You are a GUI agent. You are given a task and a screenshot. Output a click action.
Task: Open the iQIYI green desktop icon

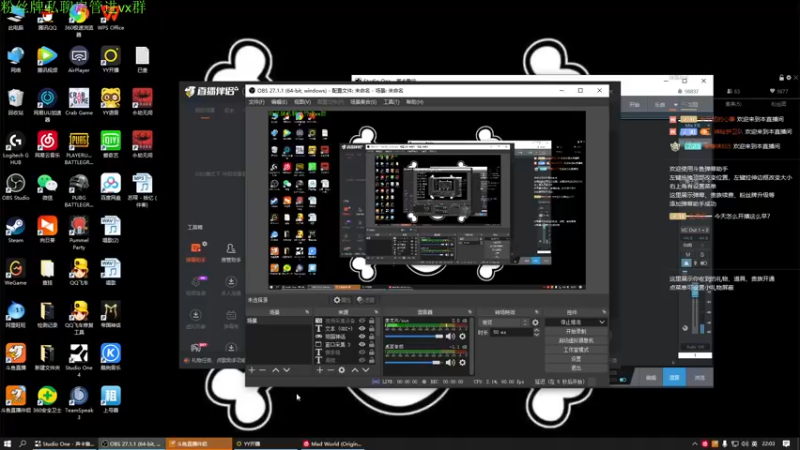pyautogui.click(x=110, y=144)
